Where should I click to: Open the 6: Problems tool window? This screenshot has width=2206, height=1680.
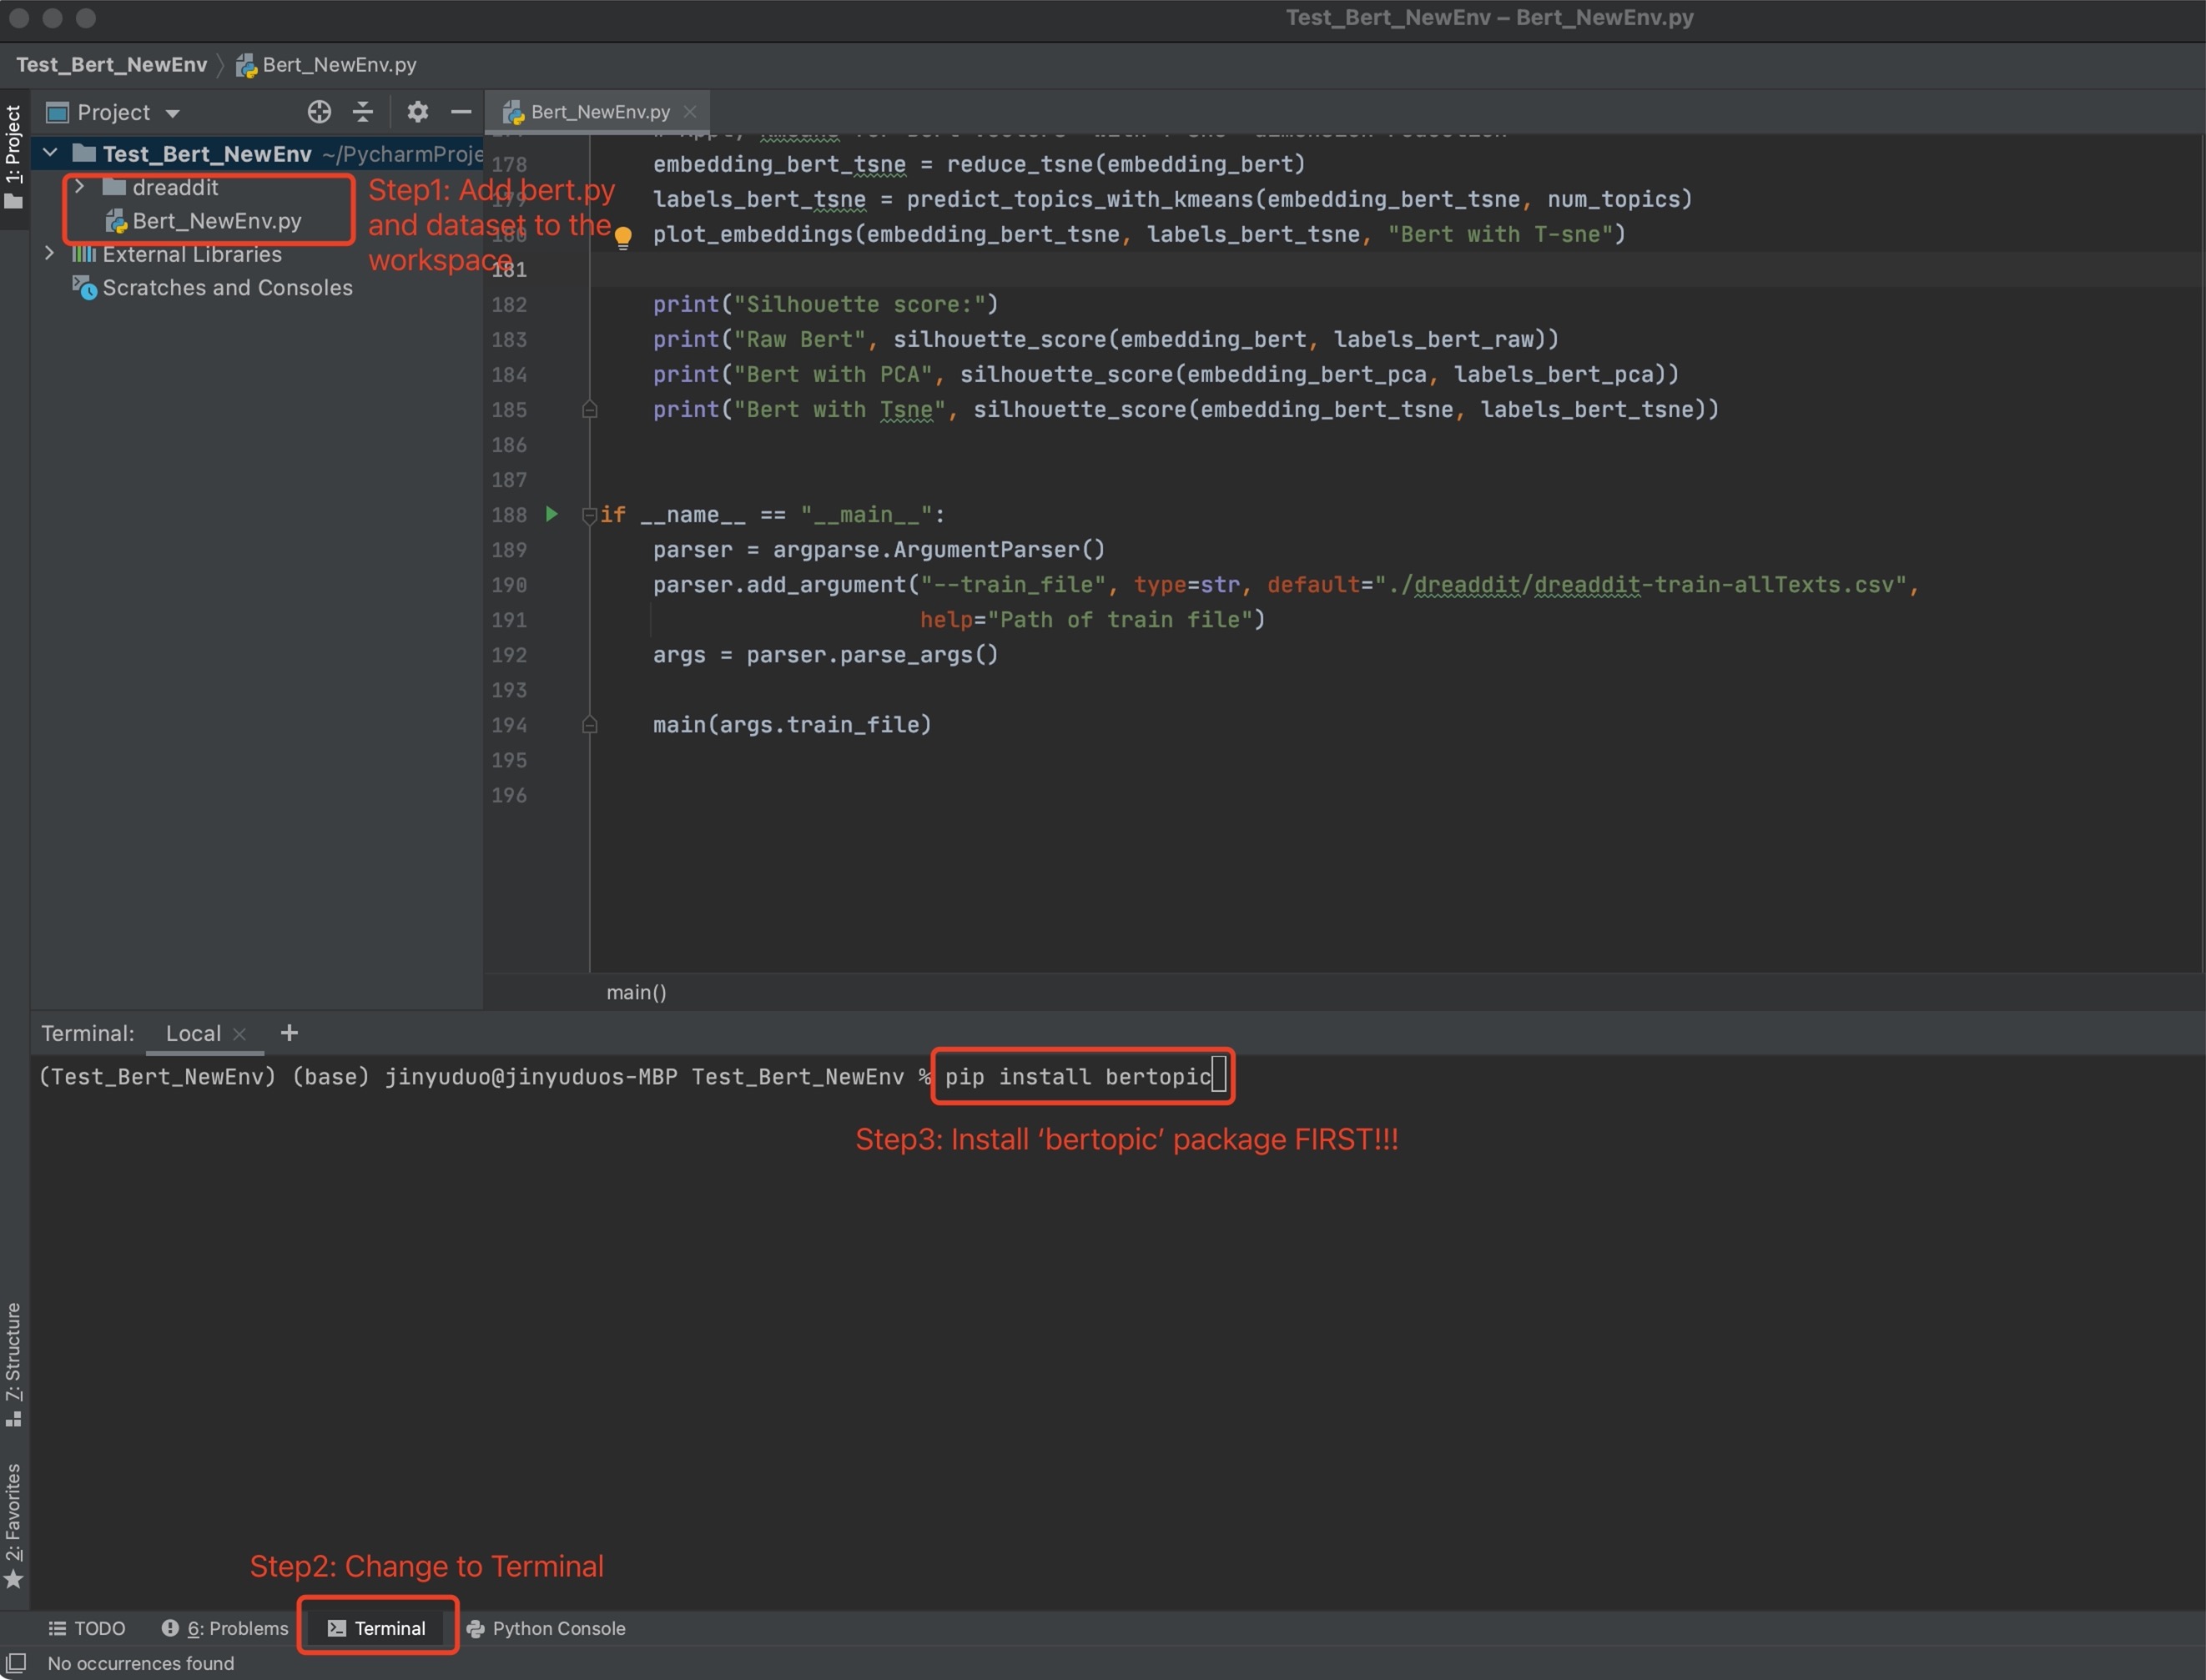(225, 1628)
